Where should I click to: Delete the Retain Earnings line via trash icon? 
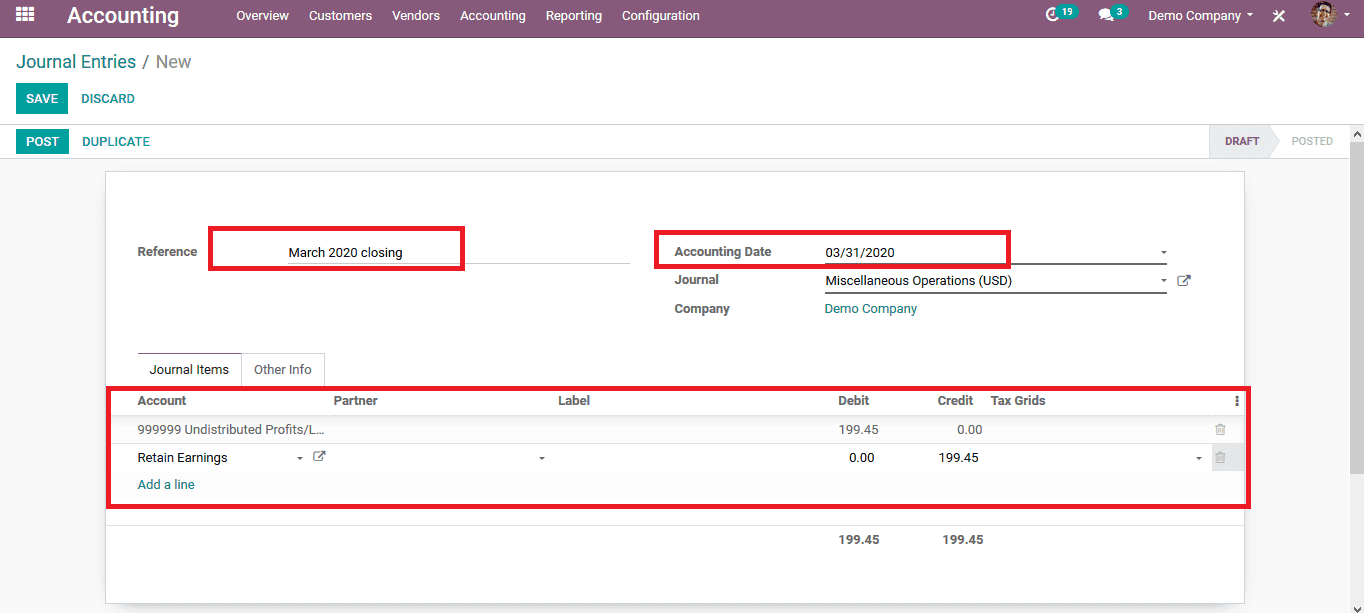pyautogui.click(x=1220, y=457)
